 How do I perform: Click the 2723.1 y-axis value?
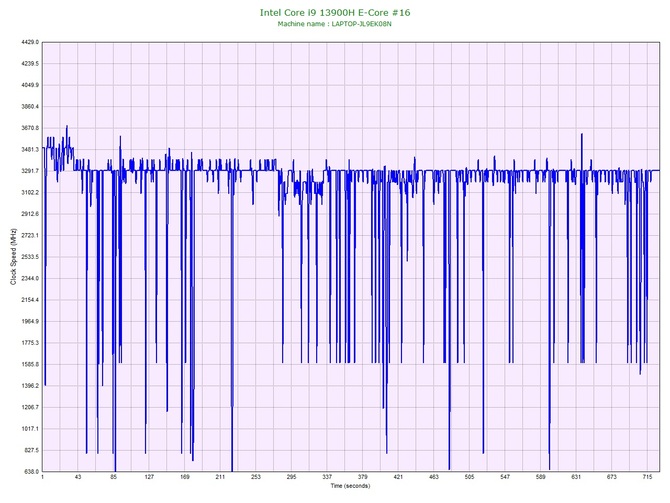coord(30,235)
